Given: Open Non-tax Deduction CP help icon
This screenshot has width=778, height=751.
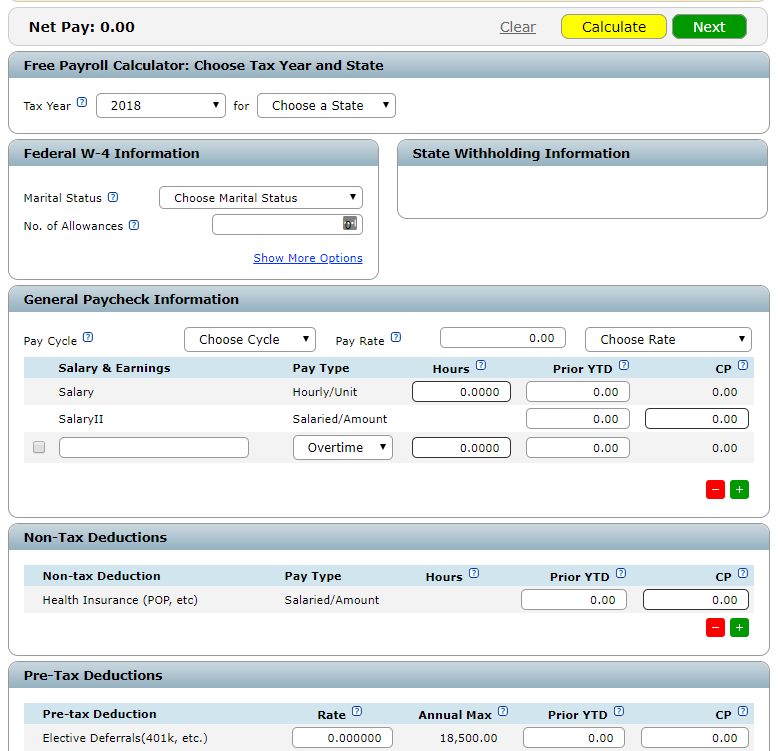Looking at the screenshot, I should pyautogui.click(x=743, y=573).
